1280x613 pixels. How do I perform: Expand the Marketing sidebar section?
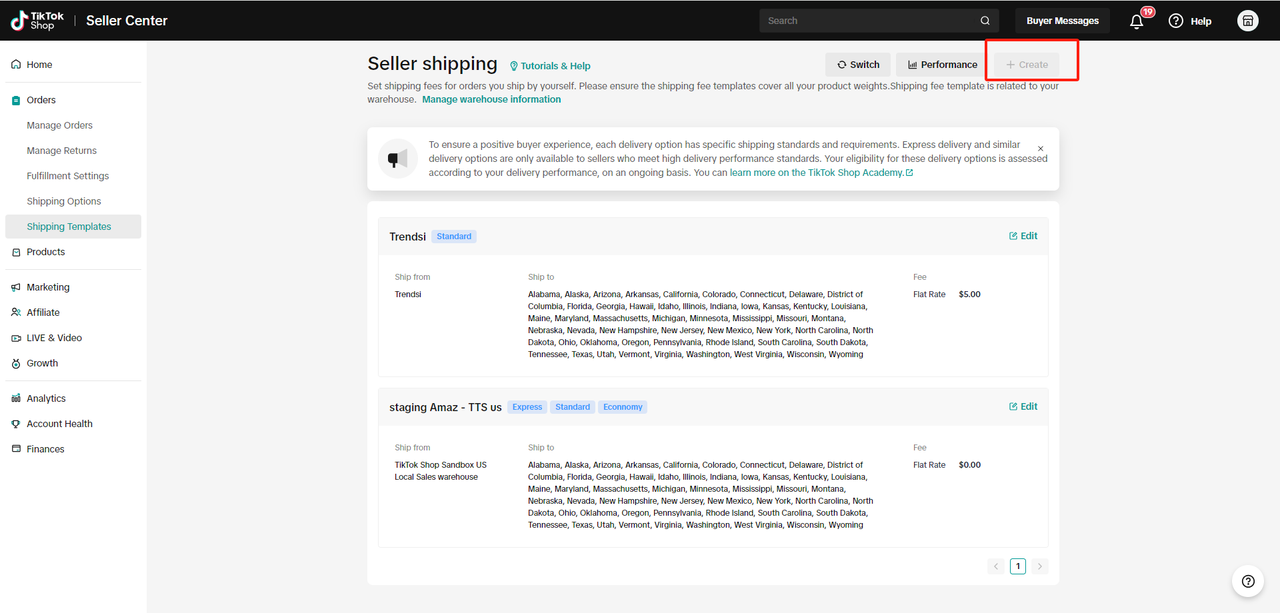(x=48, y=287)
